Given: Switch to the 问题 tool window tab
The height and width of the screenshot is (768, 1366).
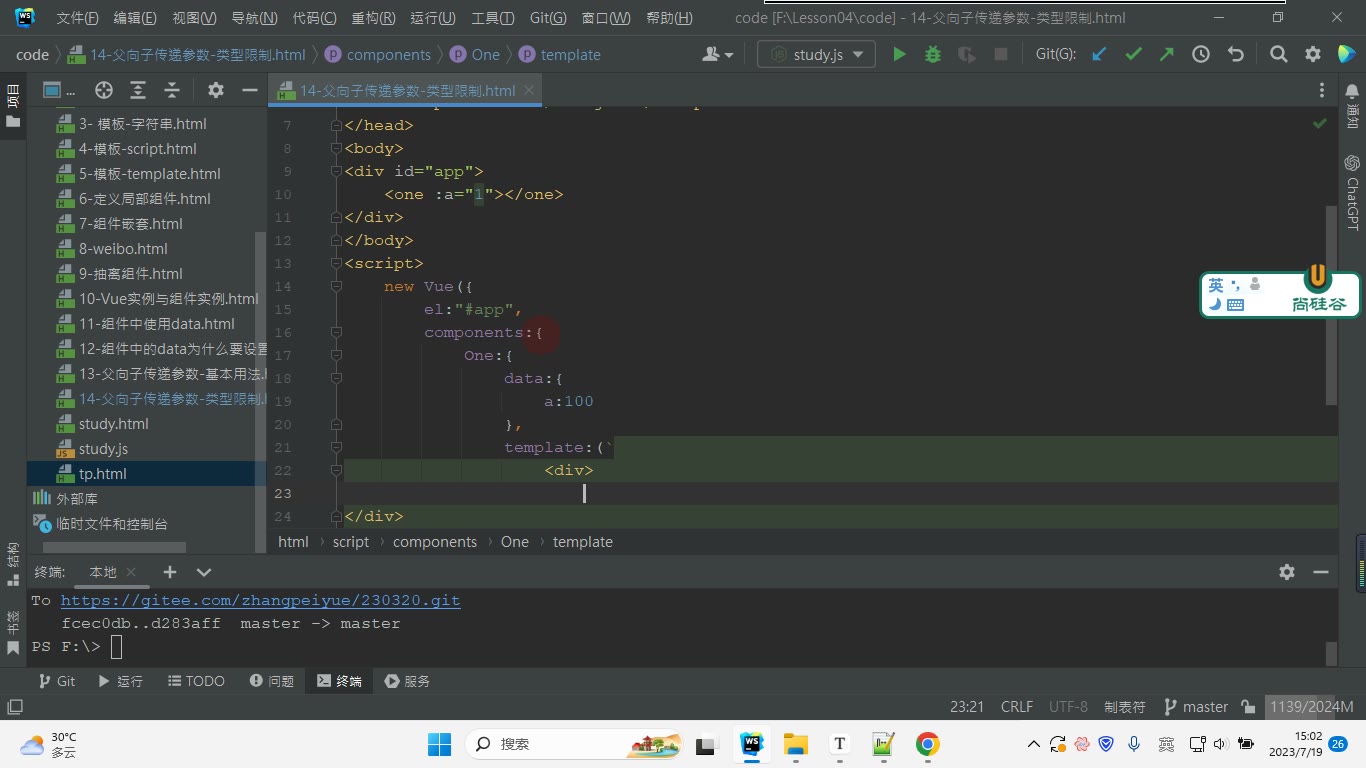Looking at the screenshot, I should (272, 681).
